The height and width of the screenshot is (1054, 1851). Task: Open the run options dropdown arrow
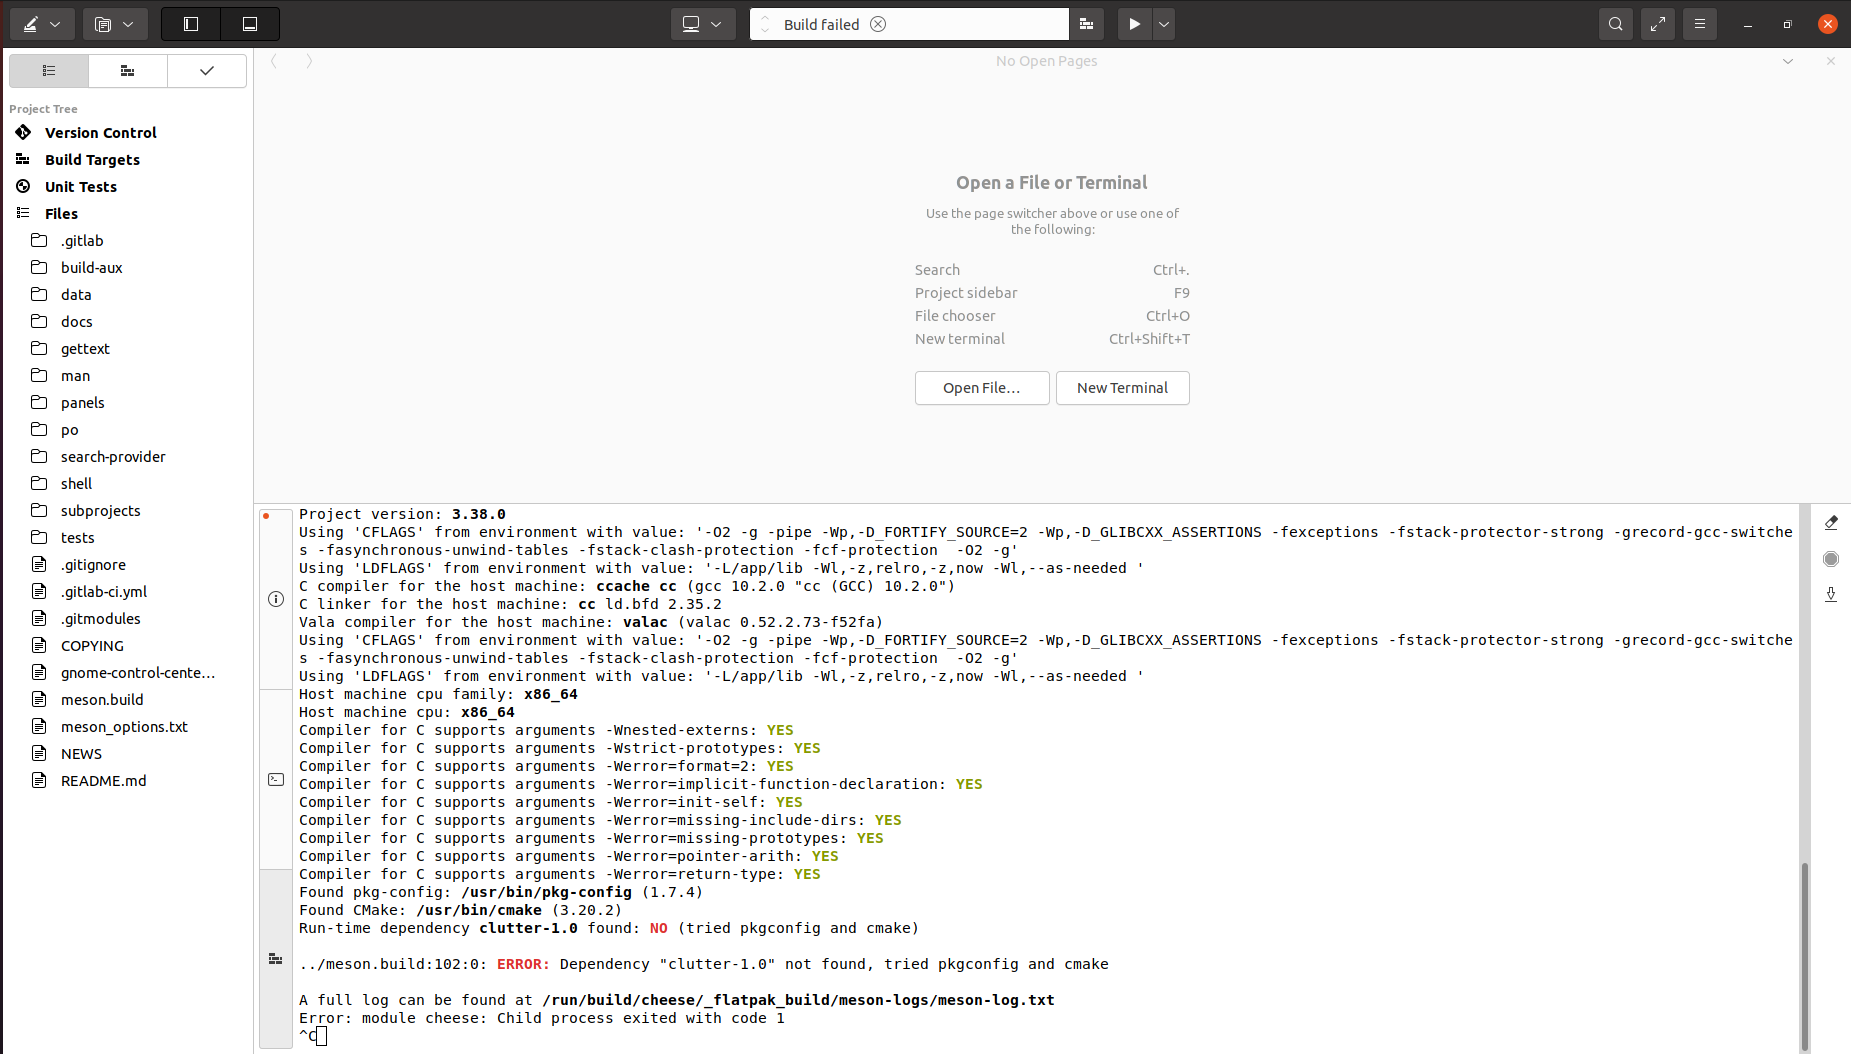(x=1163, y=24)
